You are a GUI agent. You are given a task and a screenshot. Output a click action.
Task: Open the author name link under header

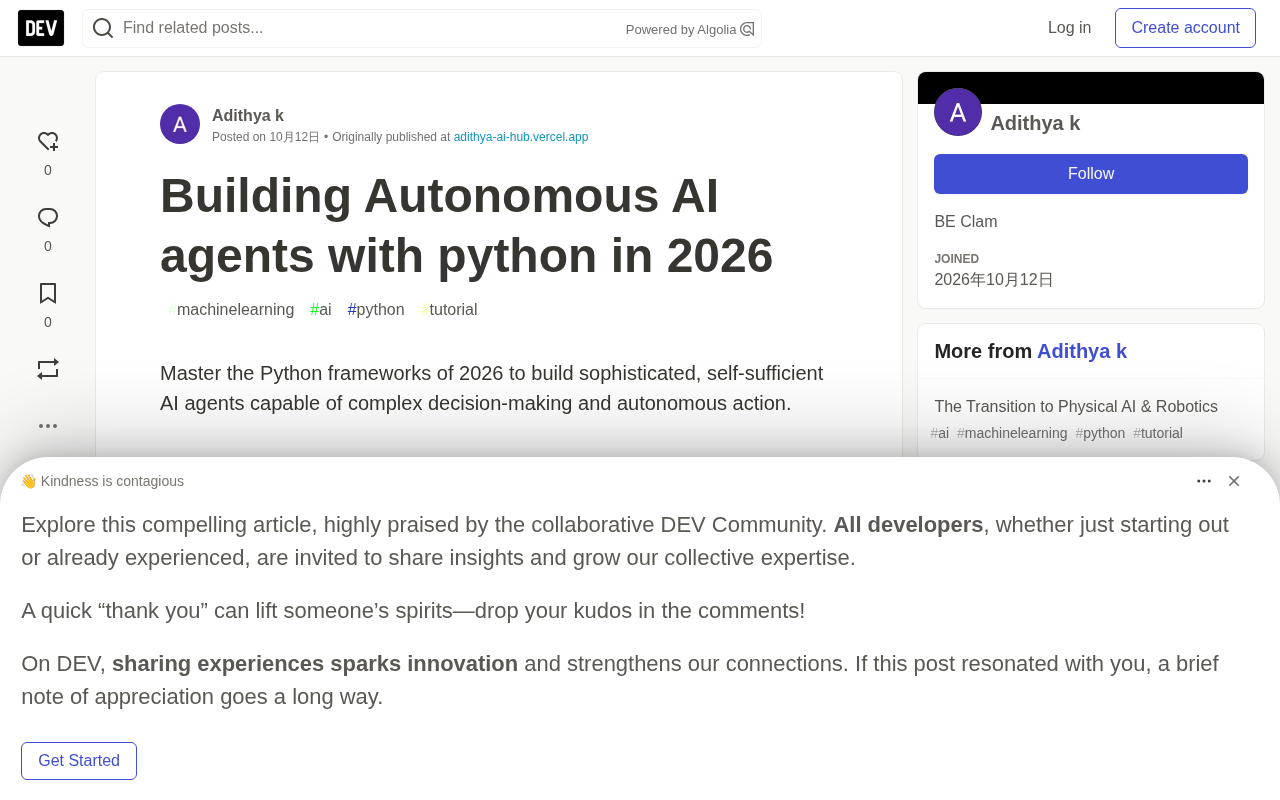coord(248,116)
